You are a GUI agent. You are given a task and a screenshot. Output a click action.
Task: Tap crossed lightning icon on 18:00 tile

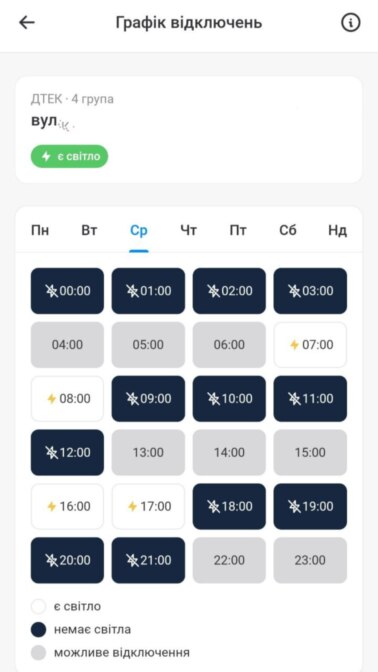[213, 507]
